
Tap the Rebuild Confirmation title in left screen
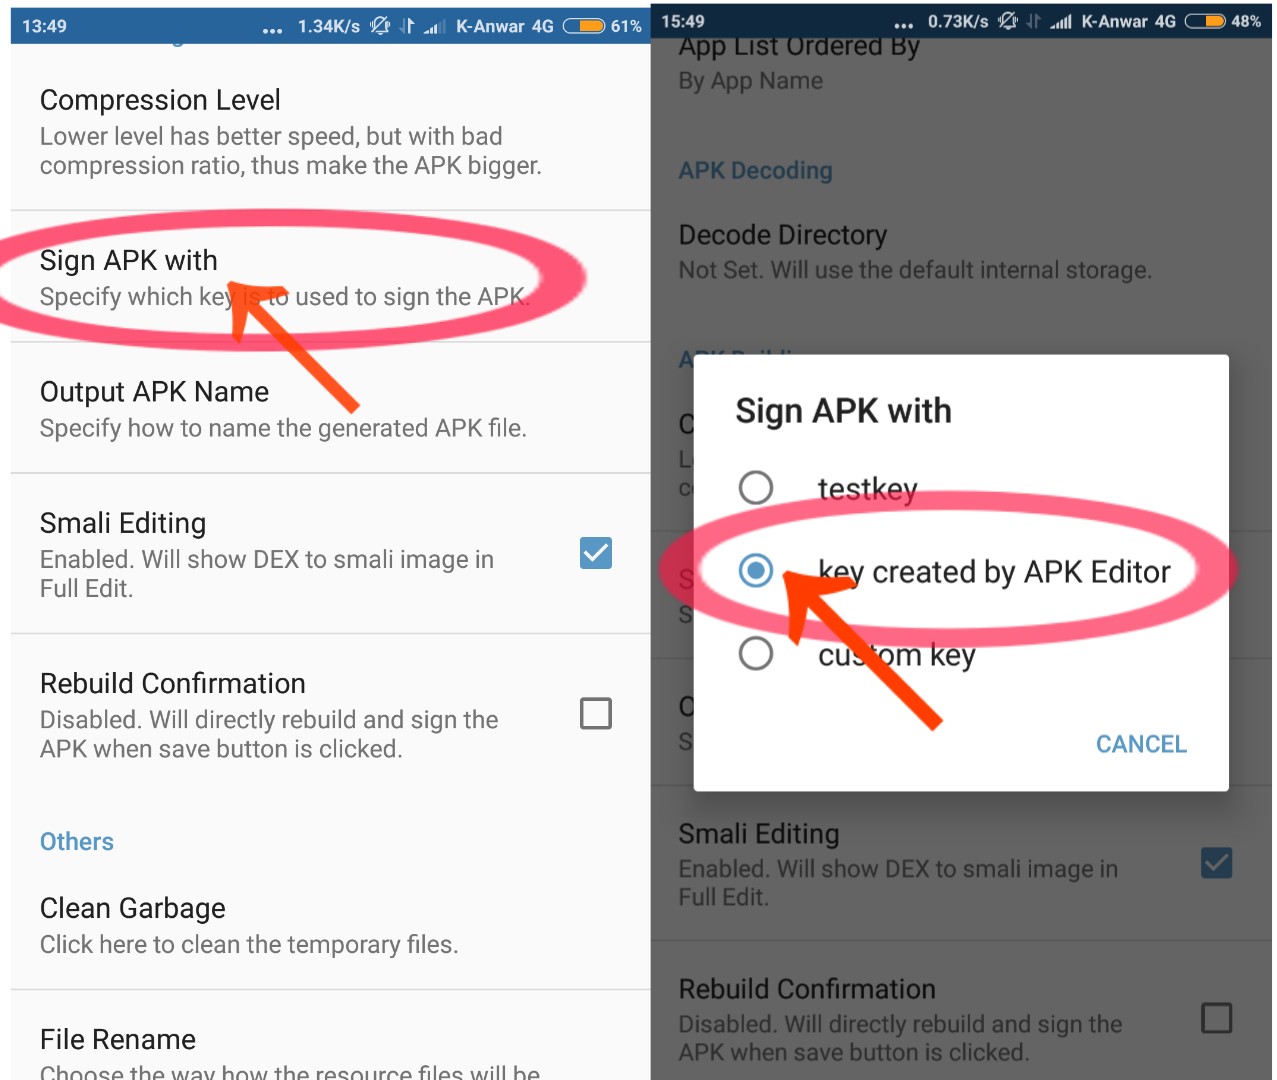[x=173, y=683]
